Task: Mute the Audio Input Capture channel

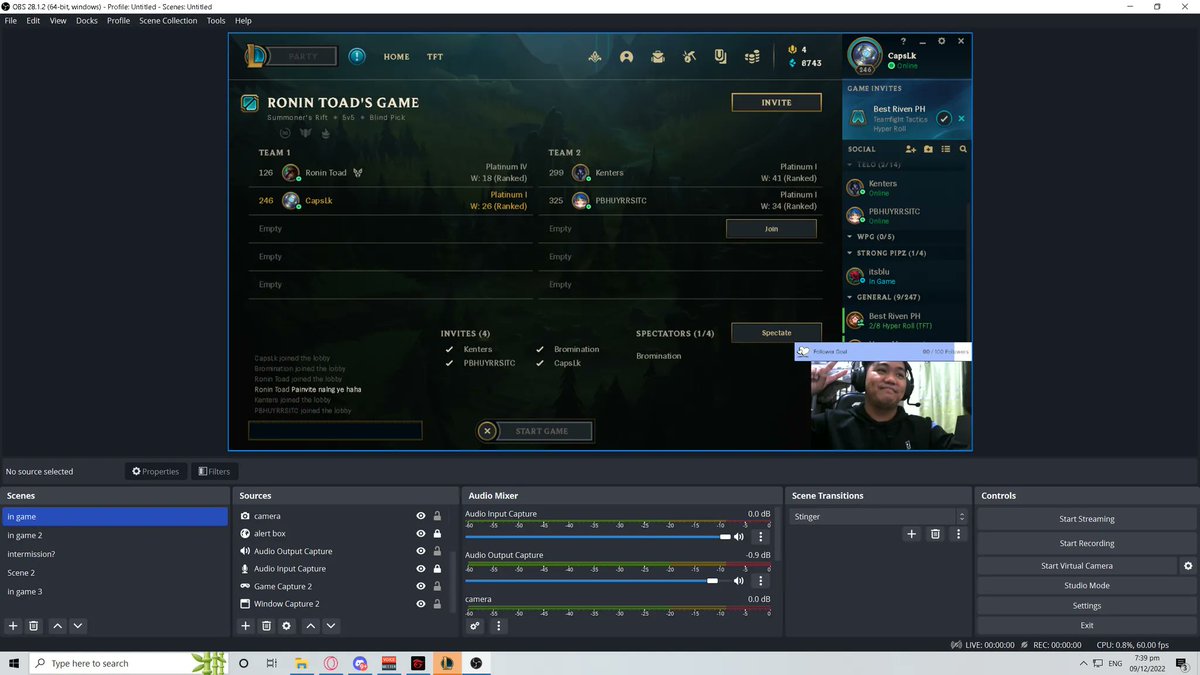Action: [x=739, y=536]
